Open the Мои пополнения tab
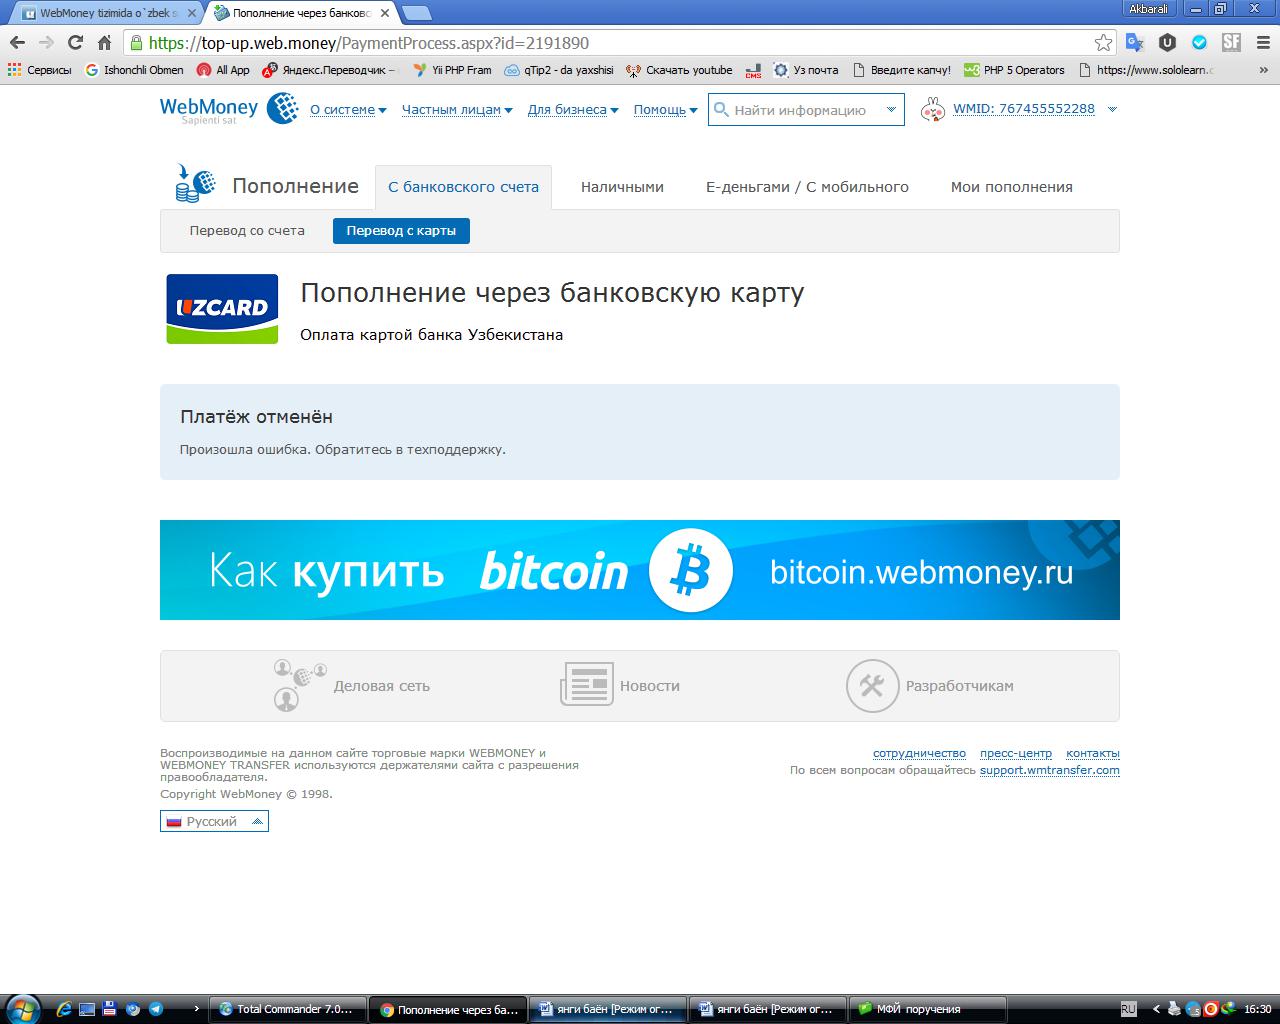This screenshot has width=1280, height=1024. click(x=1011, y=187)
